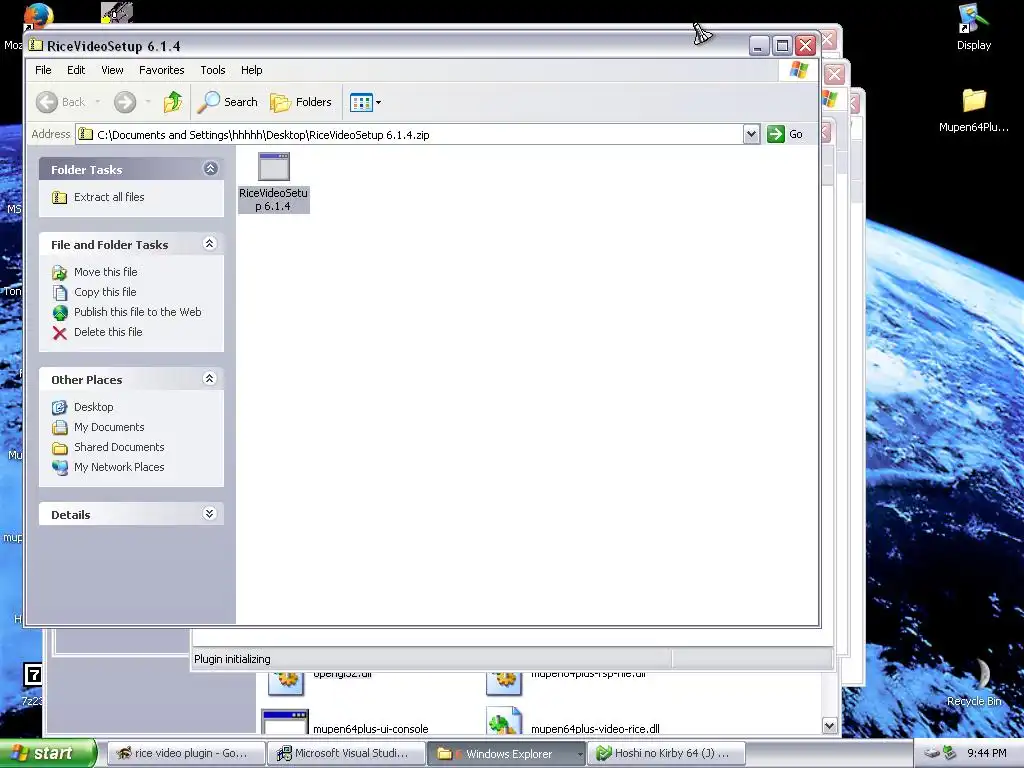This screenshot has width=1024, height=768.
Task: Open Shared Documents in Other Places
Action: 119,447
